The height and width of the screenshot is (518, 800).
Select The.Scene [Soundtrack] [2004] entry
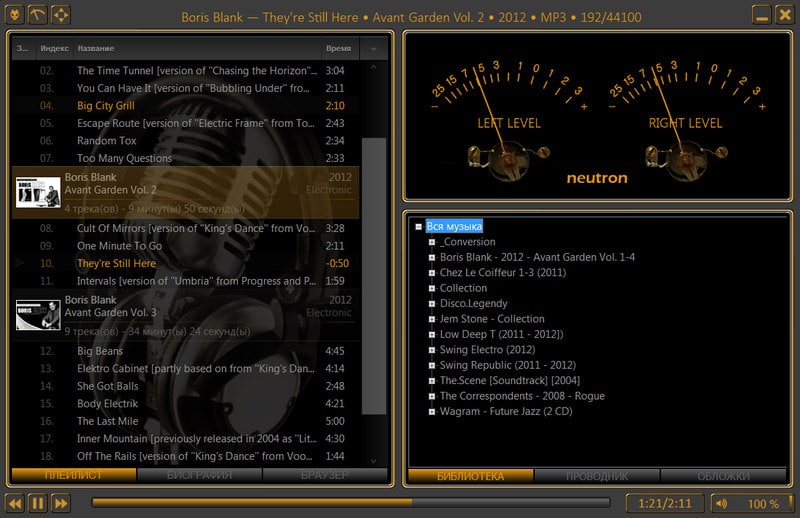coord(510,381)
